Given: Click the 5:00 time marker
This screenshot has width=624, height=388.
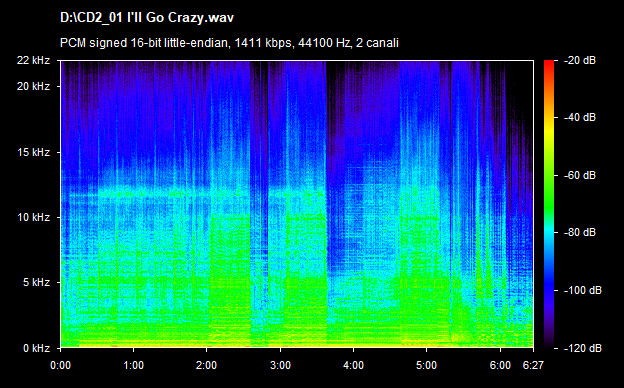Looking at the screenshot, I should coord(427,365).
